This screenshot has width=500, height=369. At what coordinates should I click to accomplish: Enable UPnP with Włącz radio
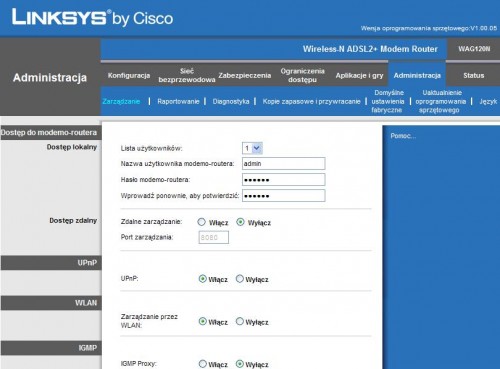pyautogui.click(x=202, y=279)
